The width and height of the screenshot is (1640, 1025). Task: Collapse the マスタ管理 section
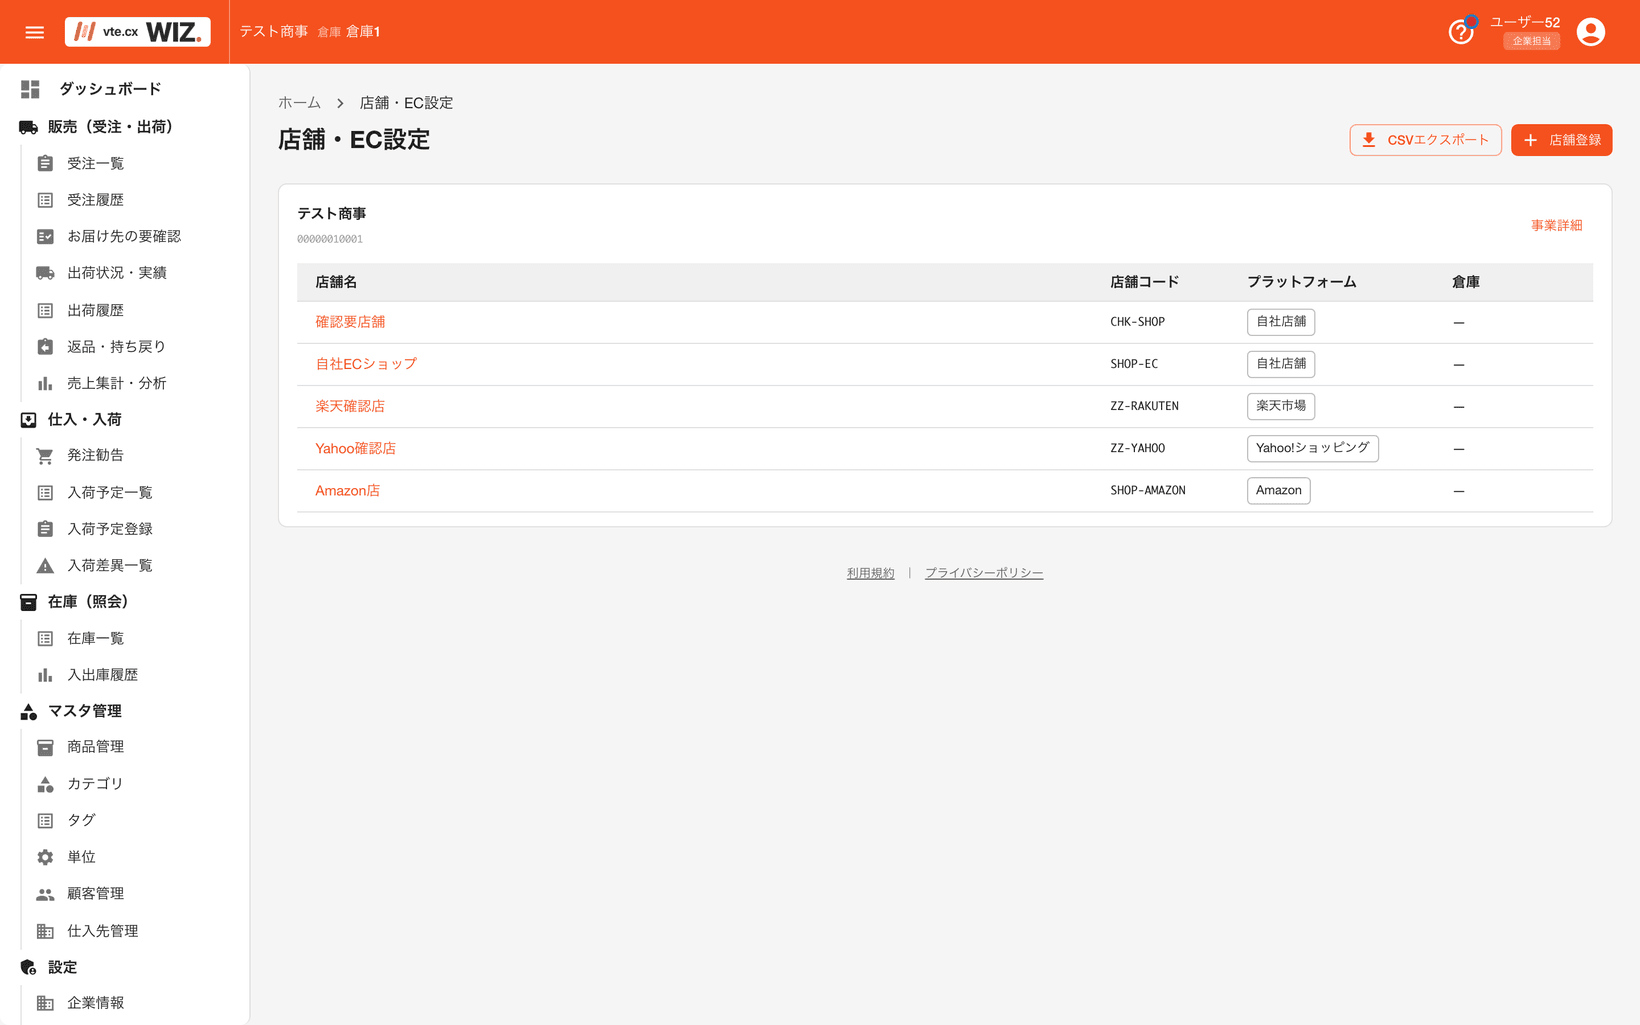click(85, 711)
